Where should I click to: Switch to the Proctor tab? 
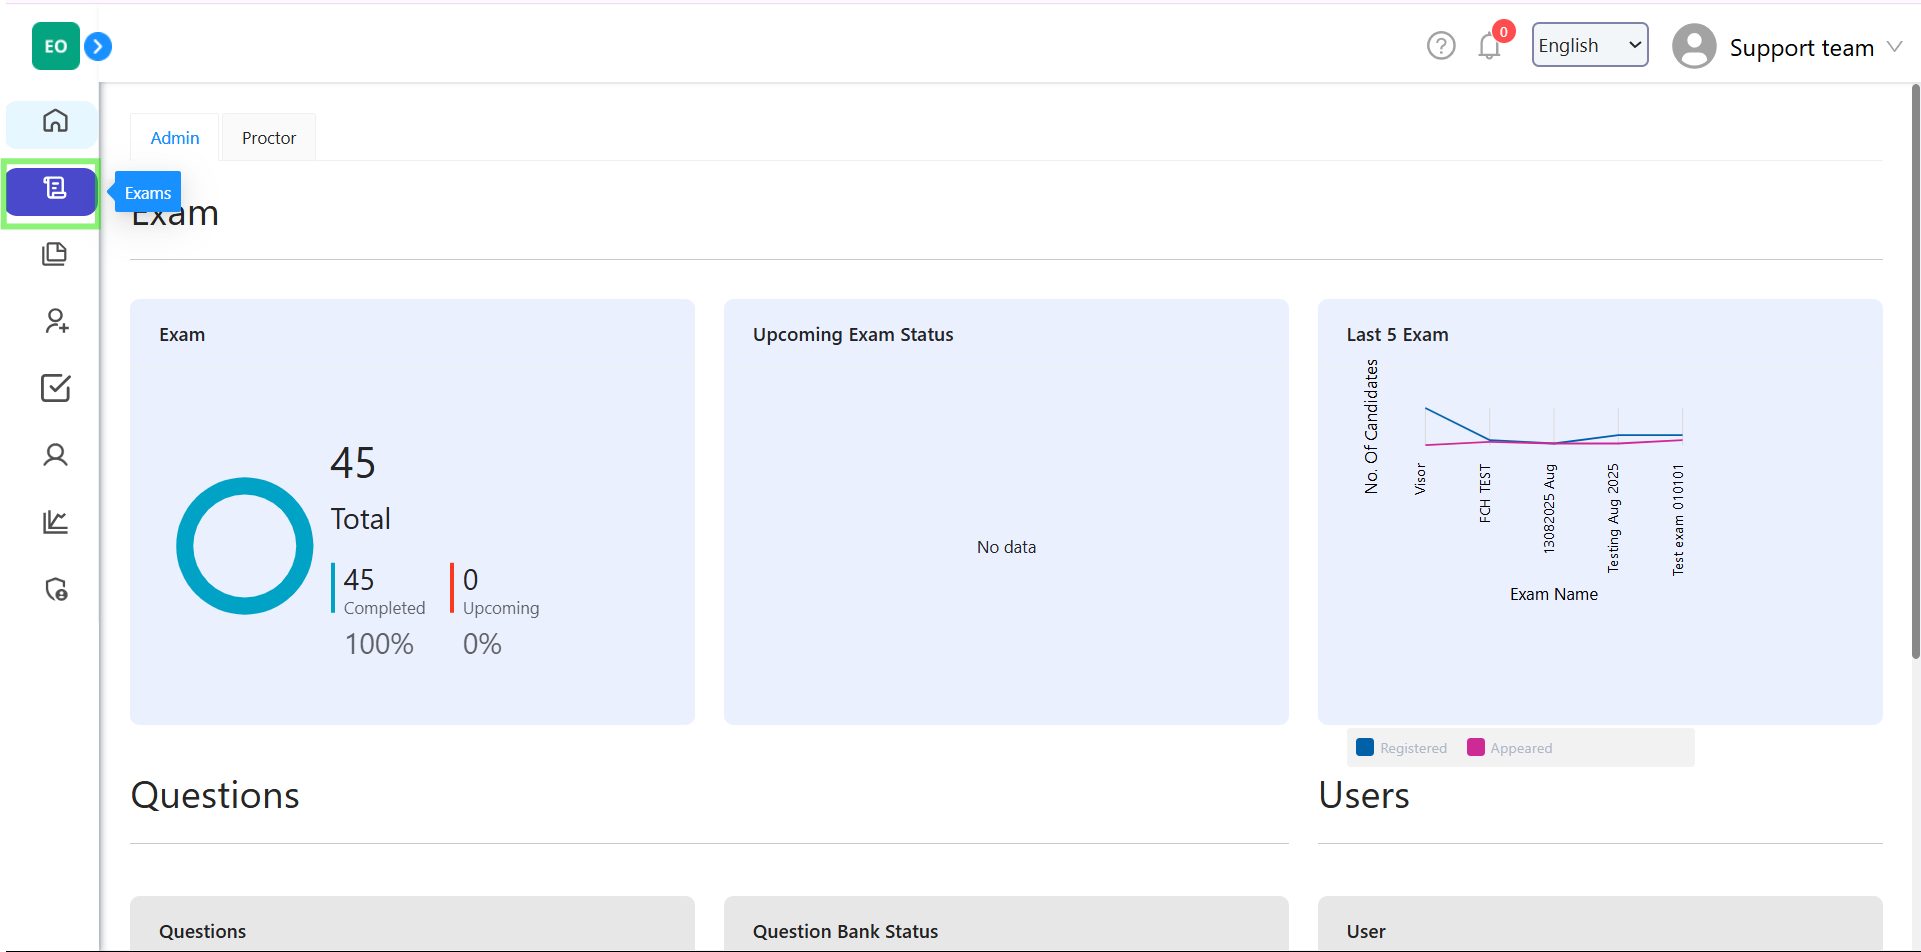coord(269,138)
